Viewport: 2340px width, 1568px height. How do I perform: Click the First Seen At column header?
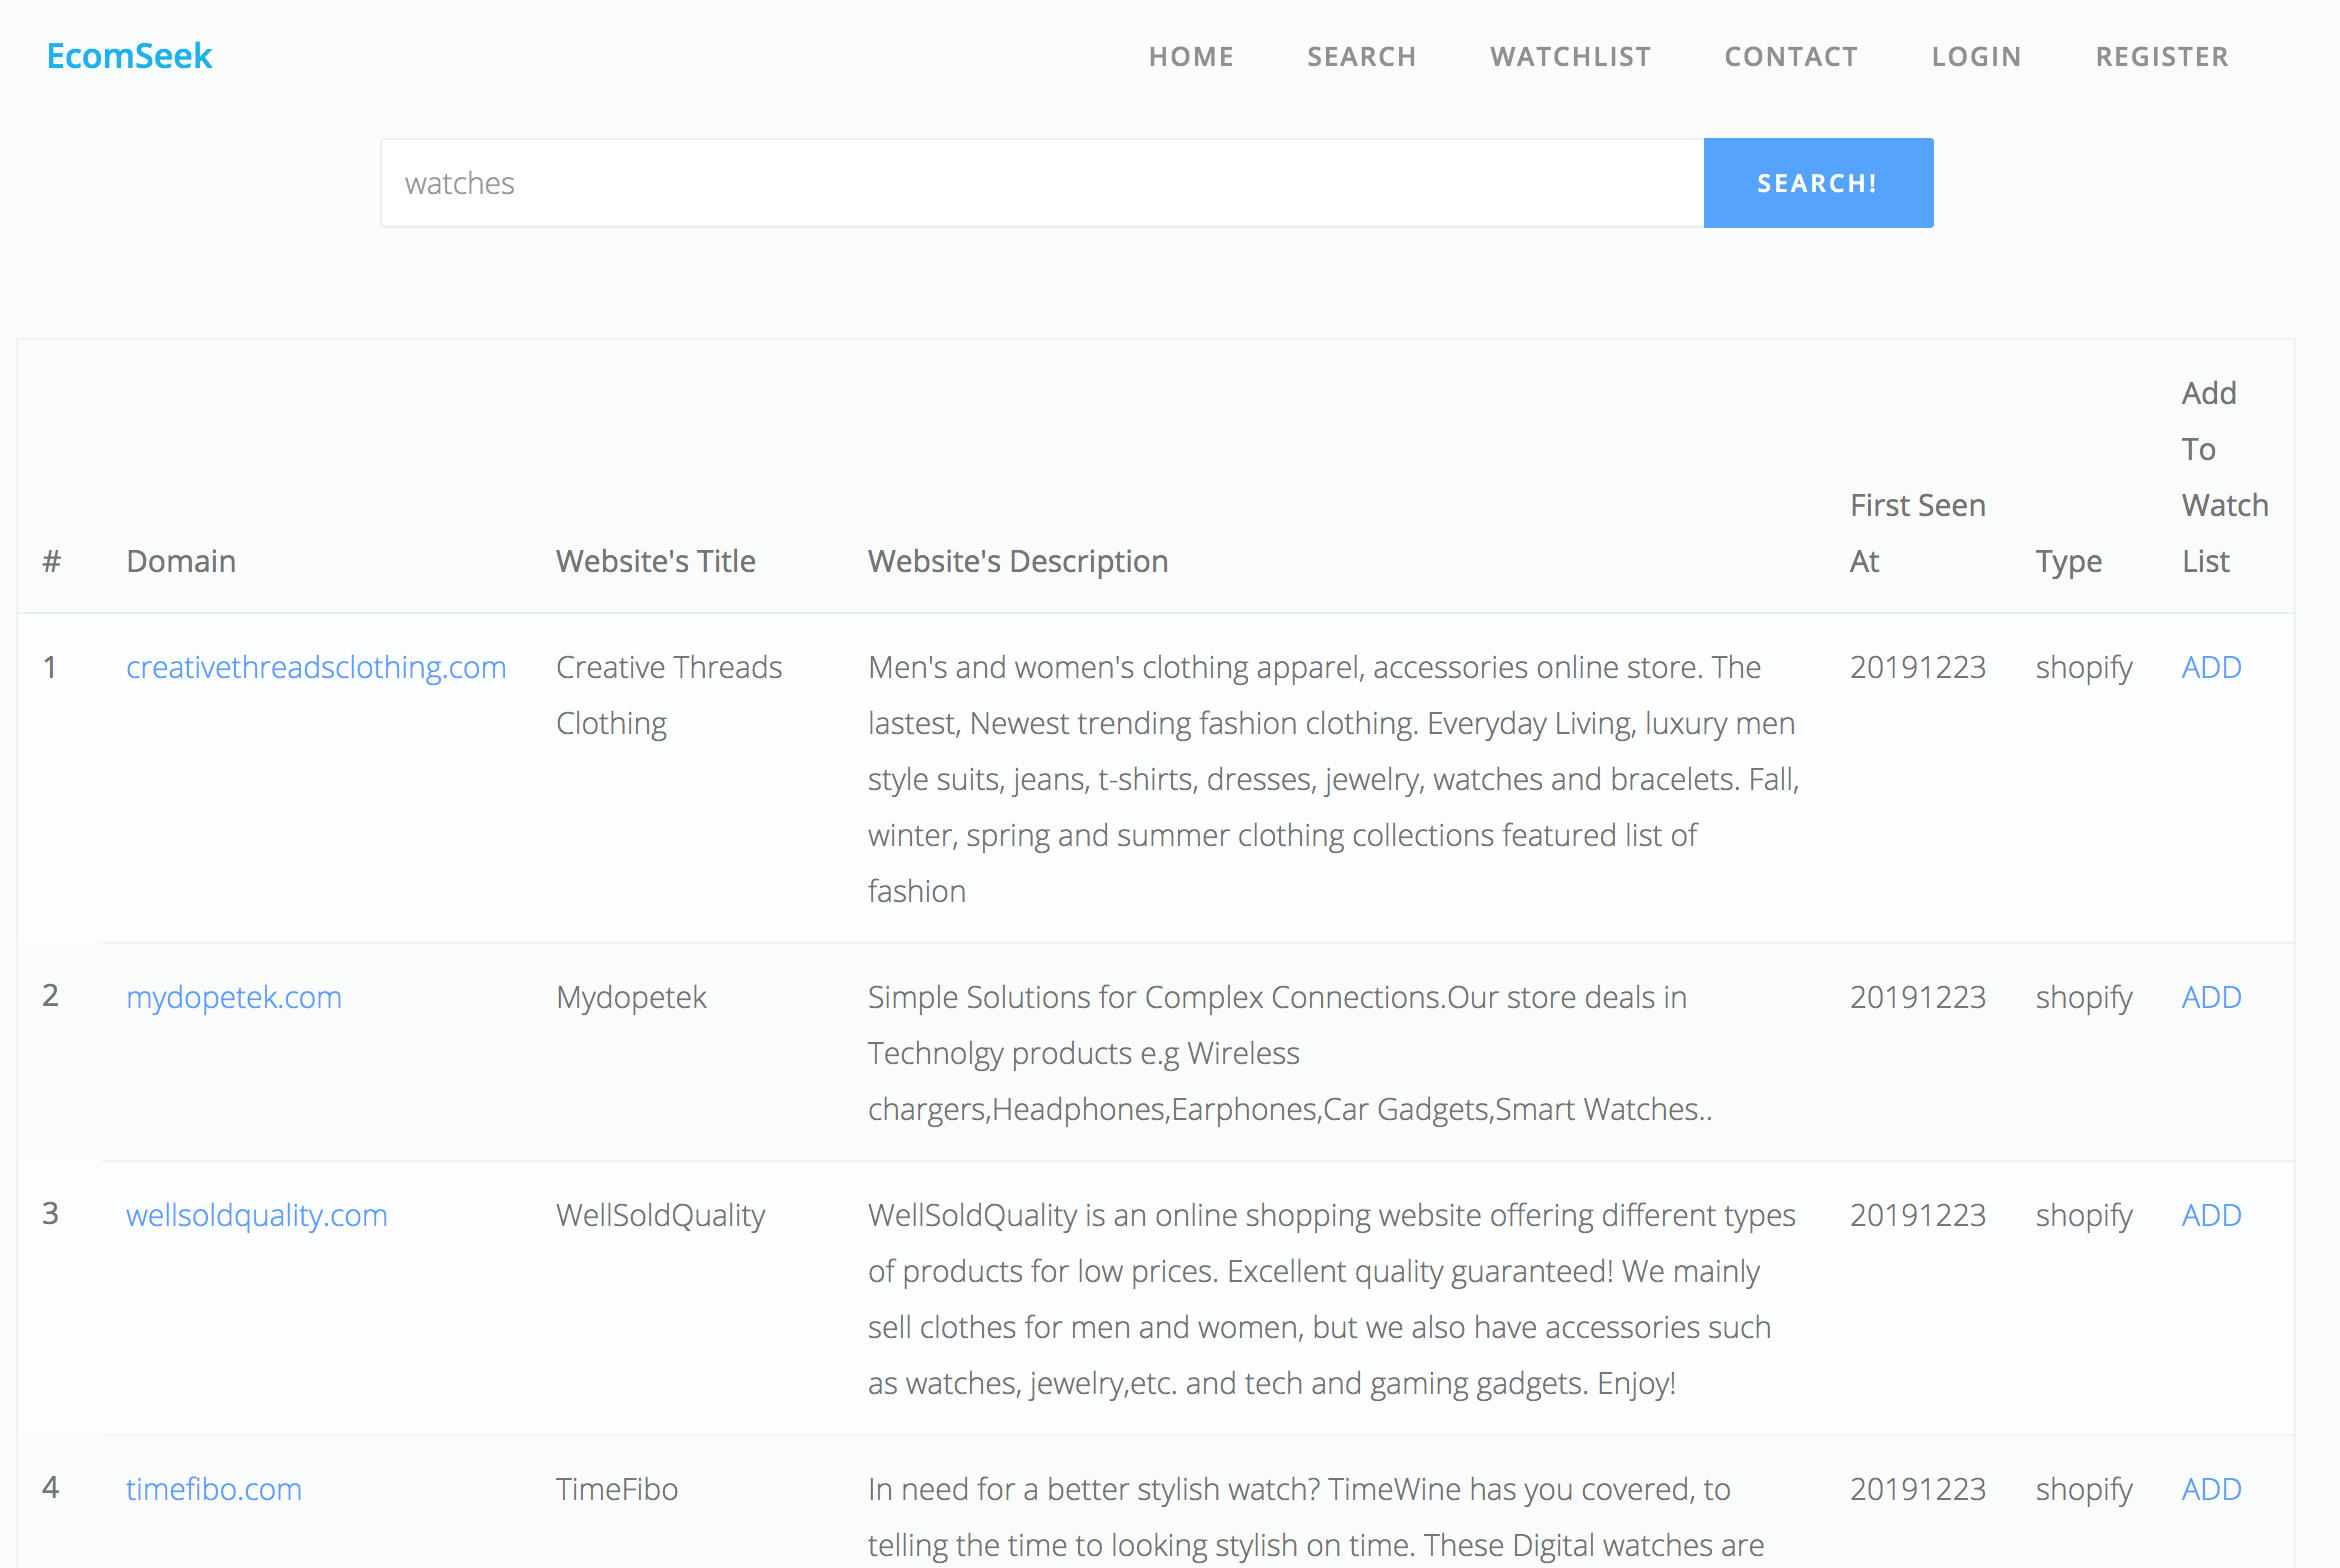pos(1916,533)
